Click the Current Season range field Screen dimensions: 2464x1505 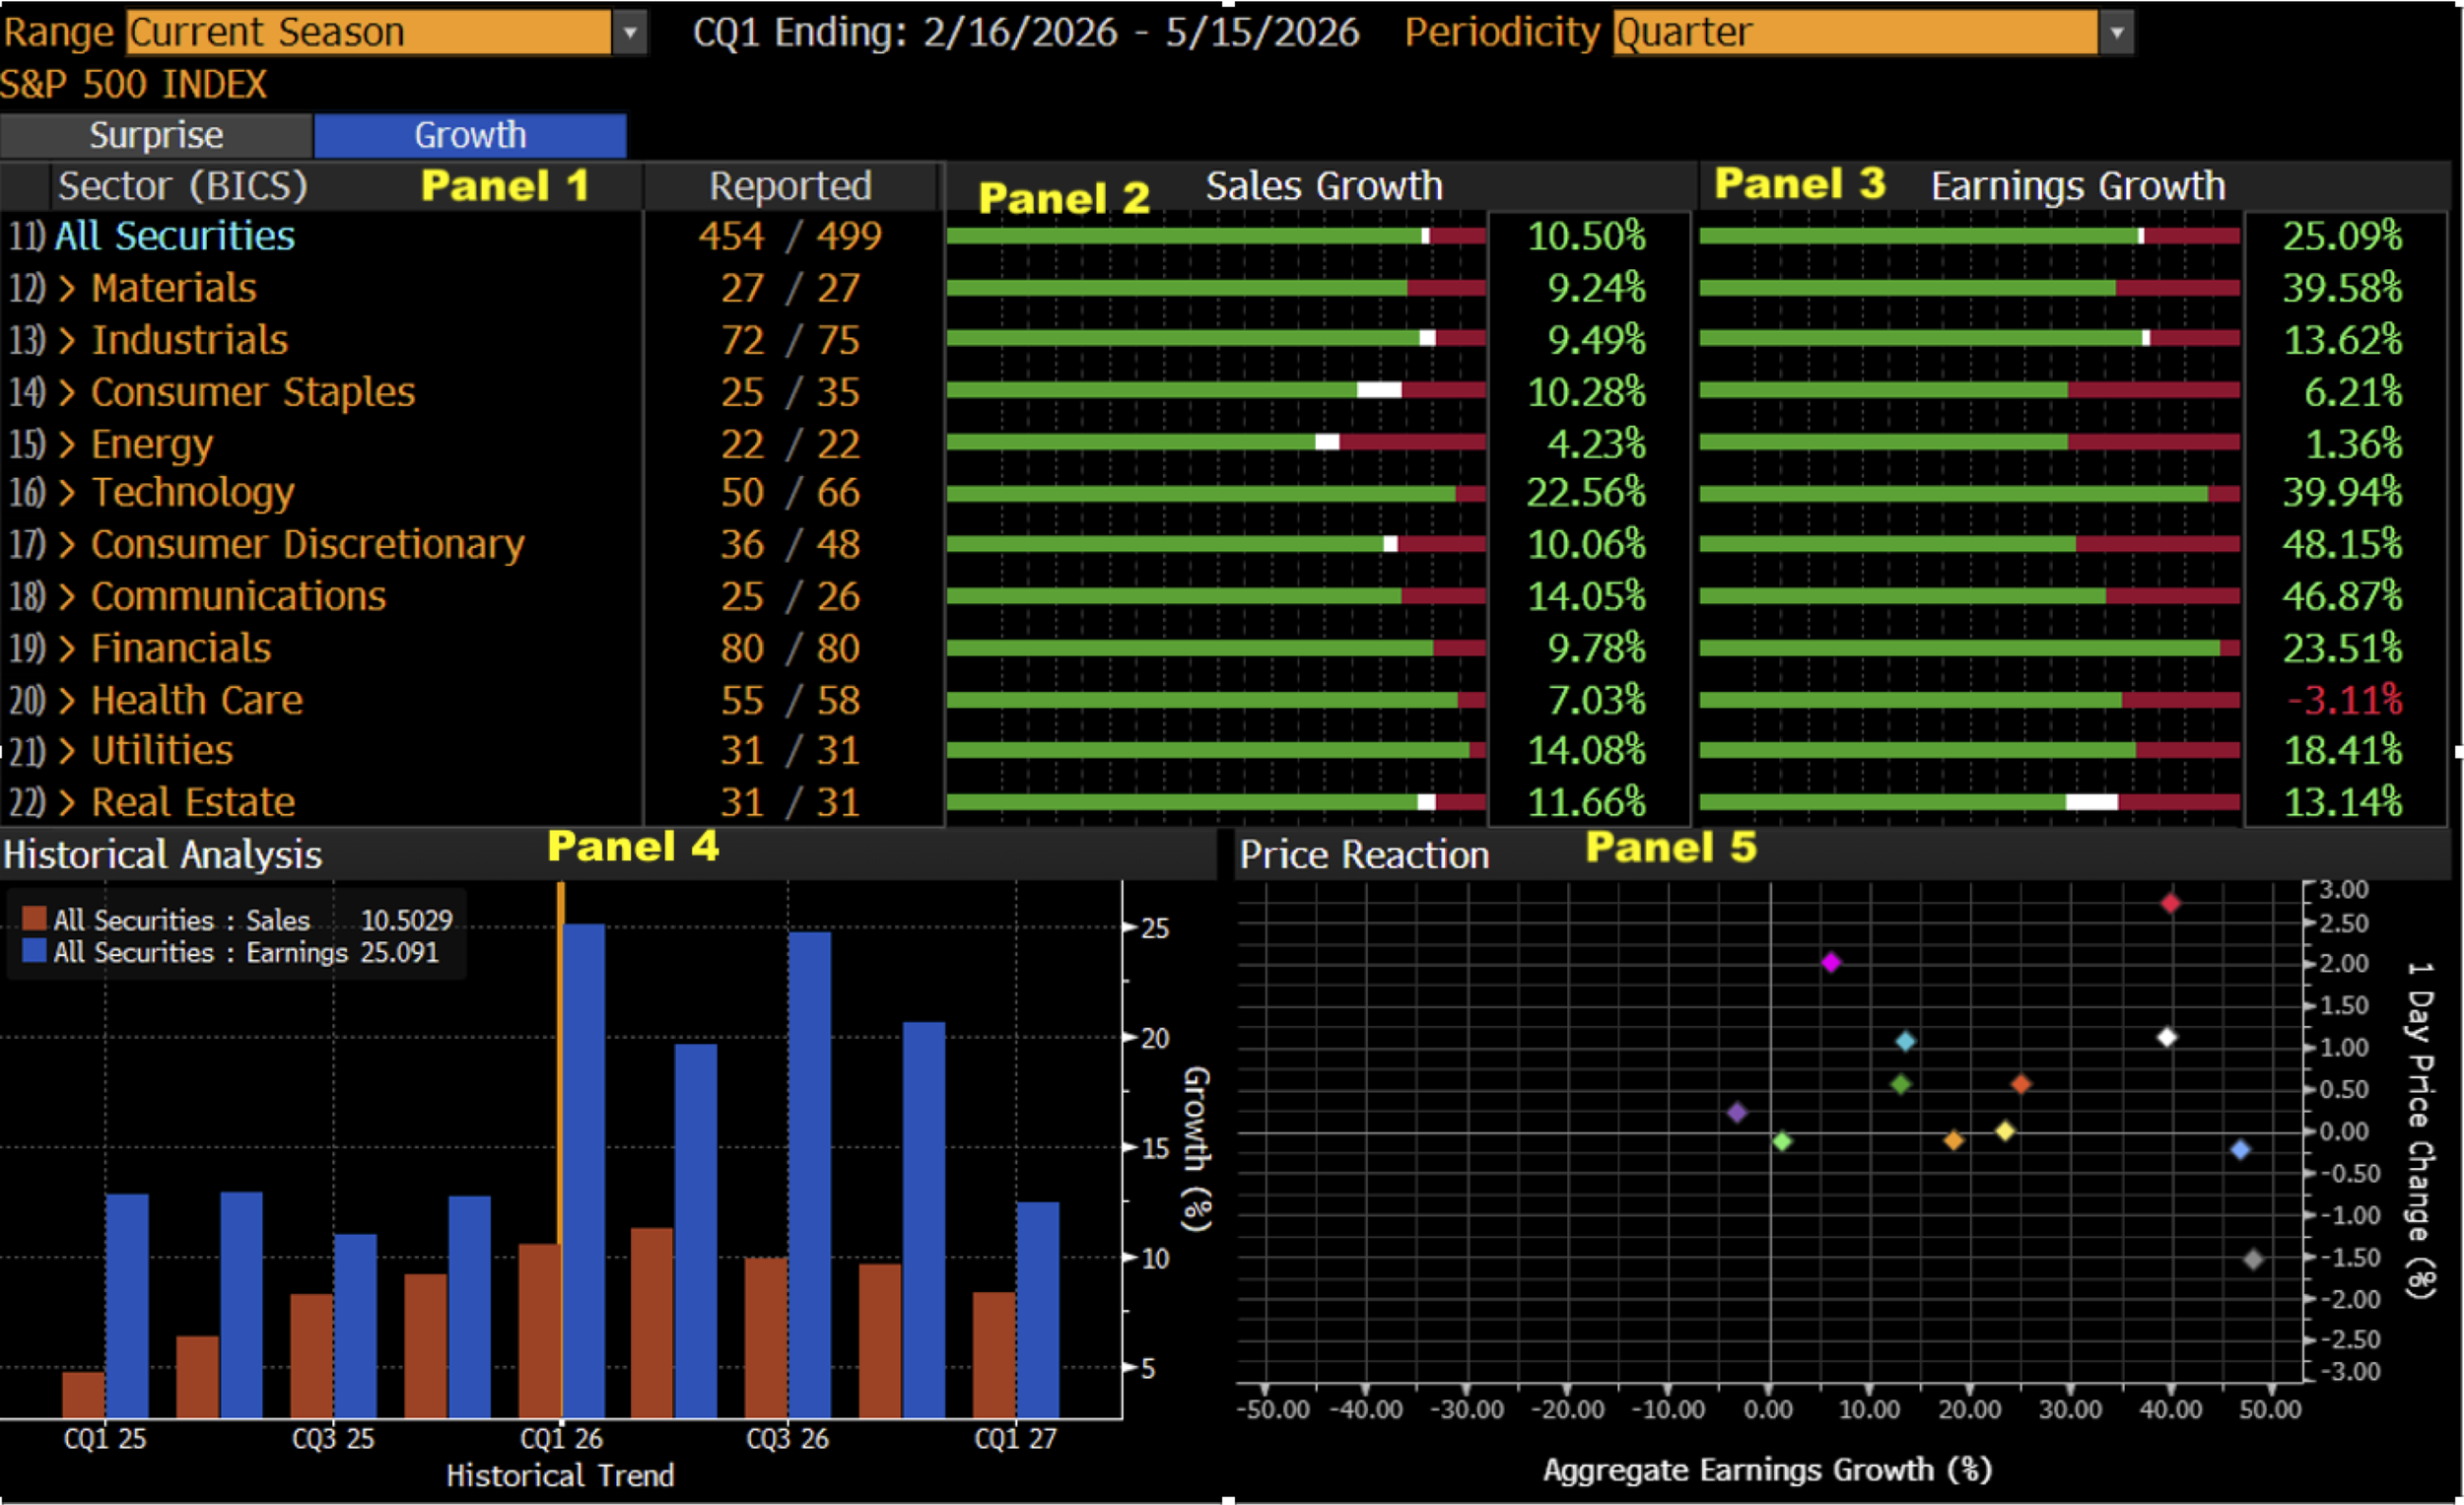(x=368, y=33)
